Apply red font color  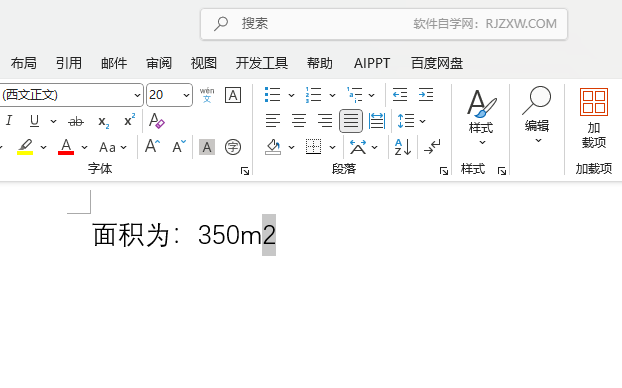(x=66, y=147)
